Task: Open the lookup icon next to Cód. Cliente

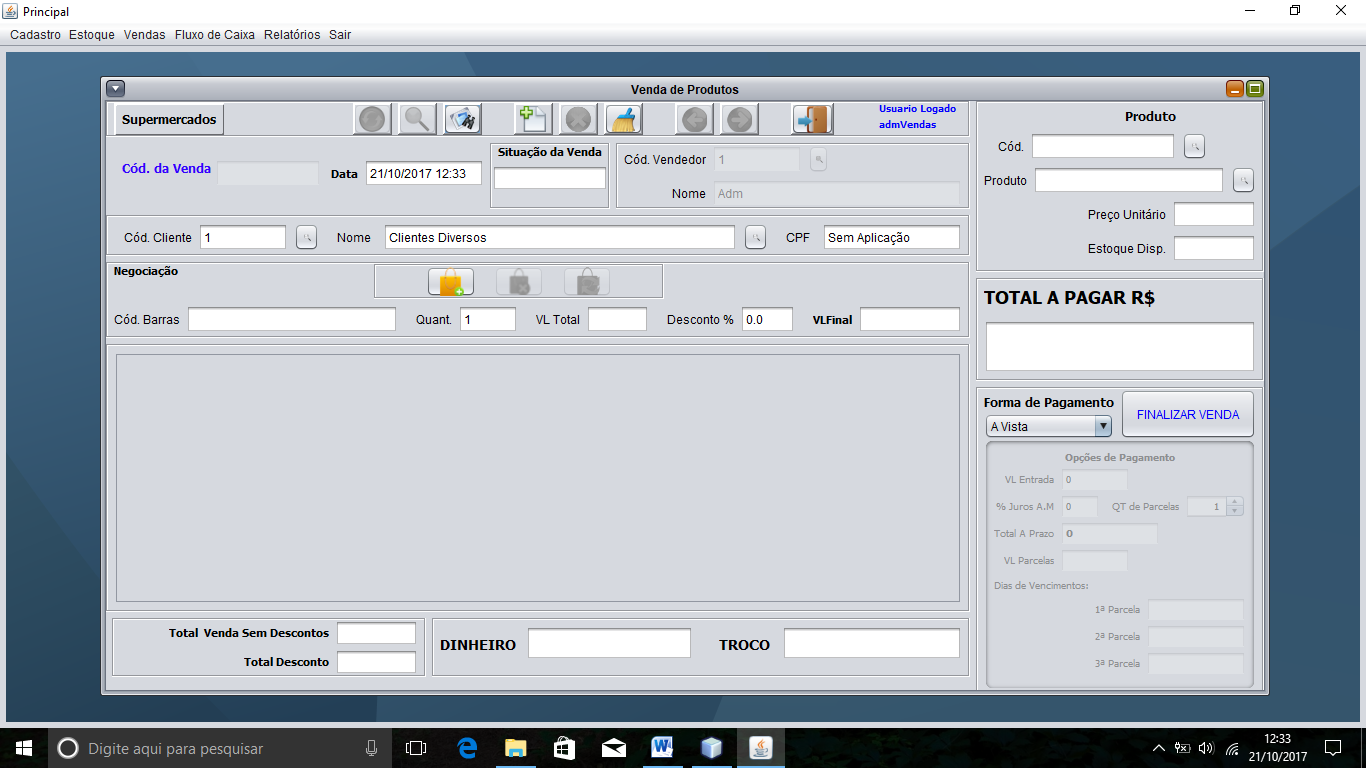Action: coord(306,237)
